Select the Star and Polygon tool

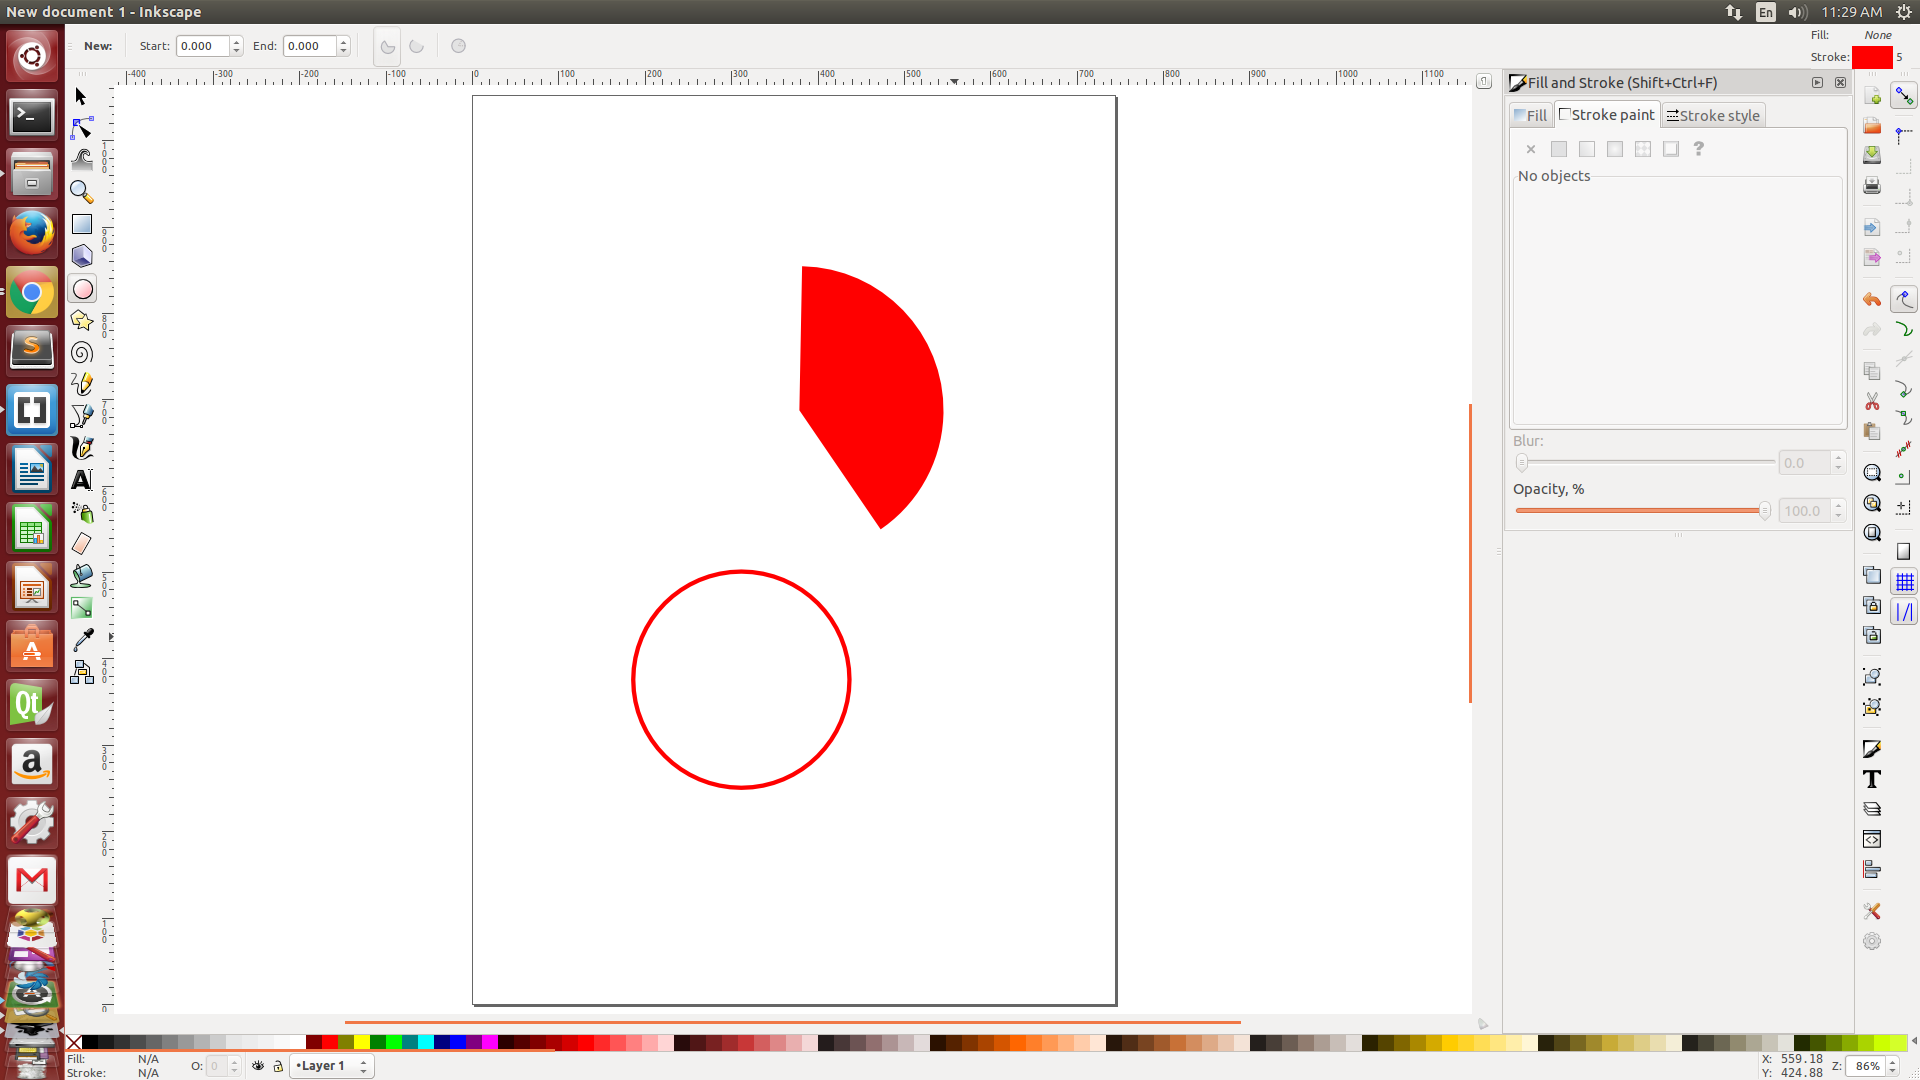click(x=82, y=321)
